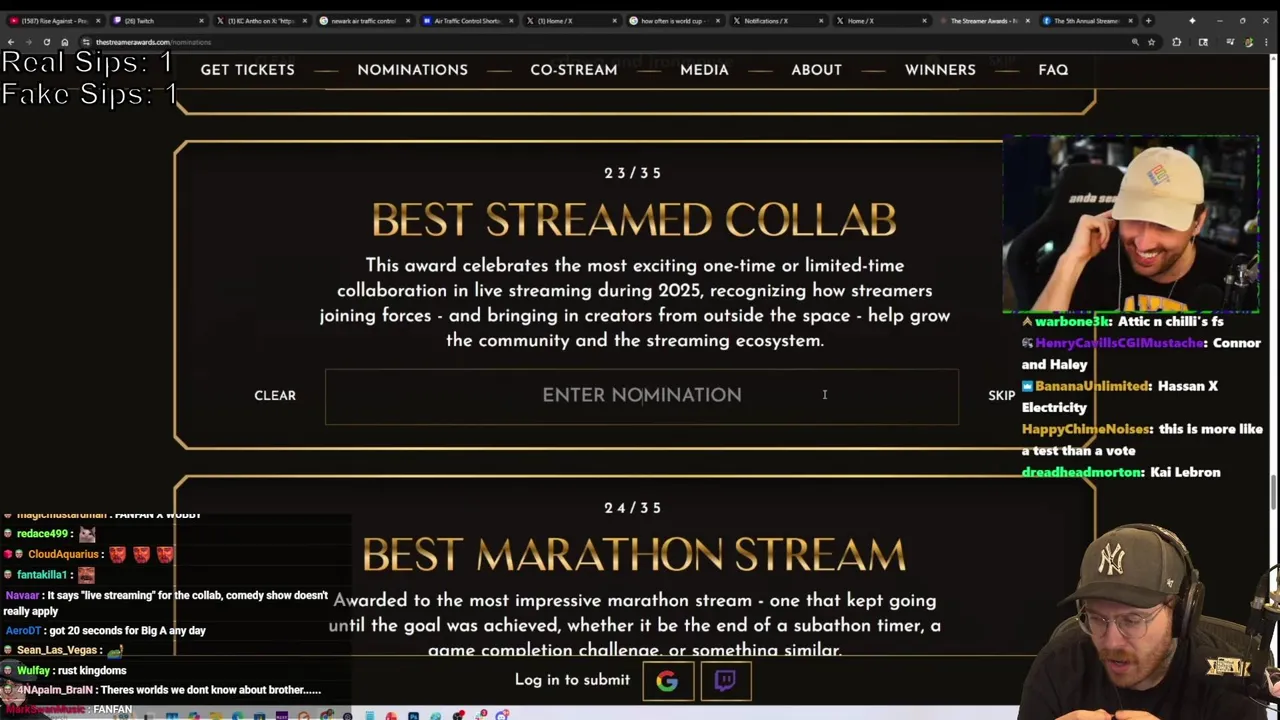This screenshot has height=720, width=1280.
Task: Open the ABOUT page link
Action: 816,70
